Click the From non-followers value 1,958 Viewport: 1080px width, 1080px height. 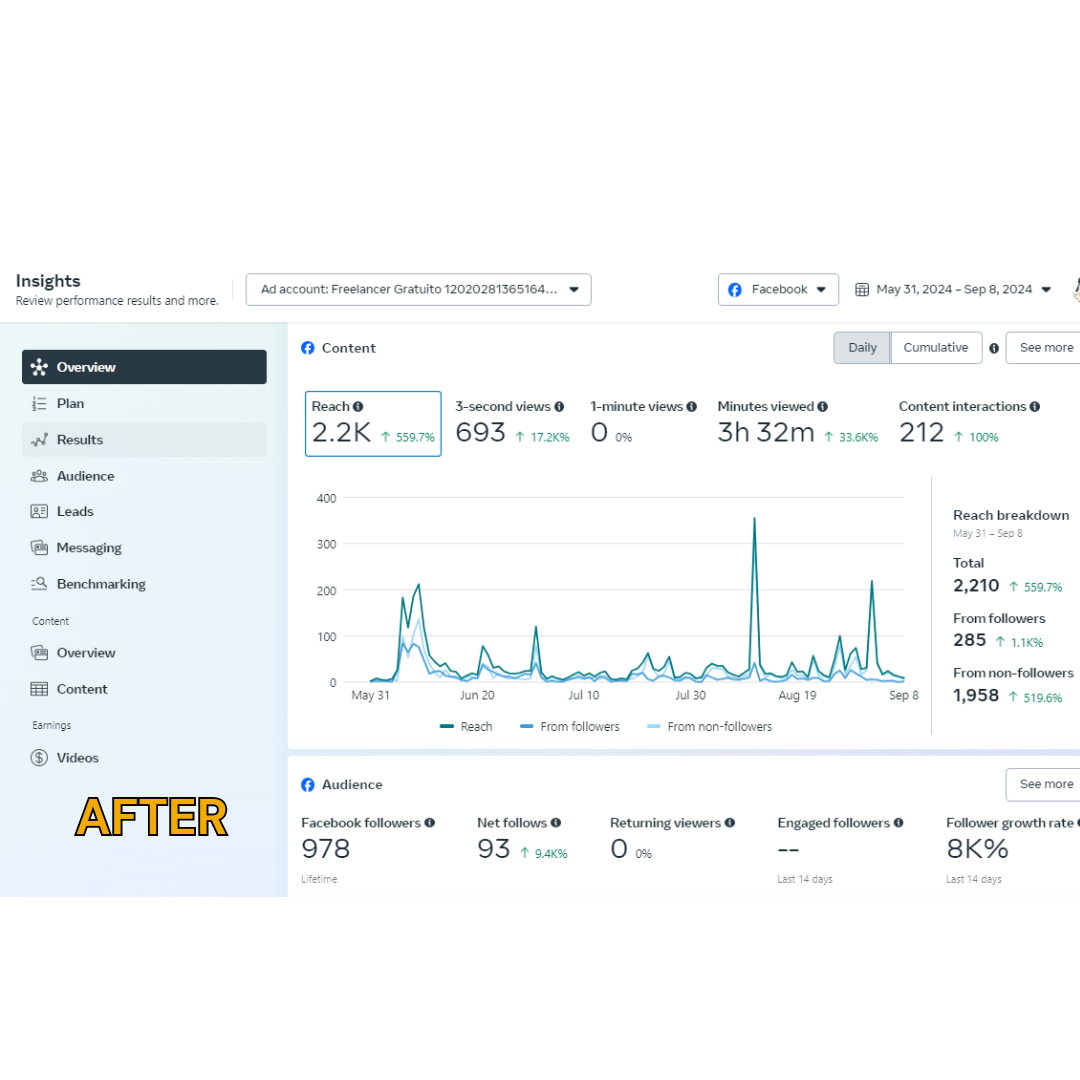coord(976,695)
